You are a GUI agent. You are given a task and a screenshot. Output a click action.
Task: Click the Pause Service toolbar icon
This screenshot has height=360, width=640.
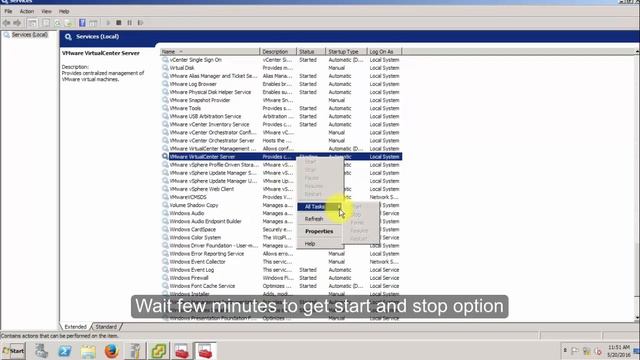[x=129, y=23]
